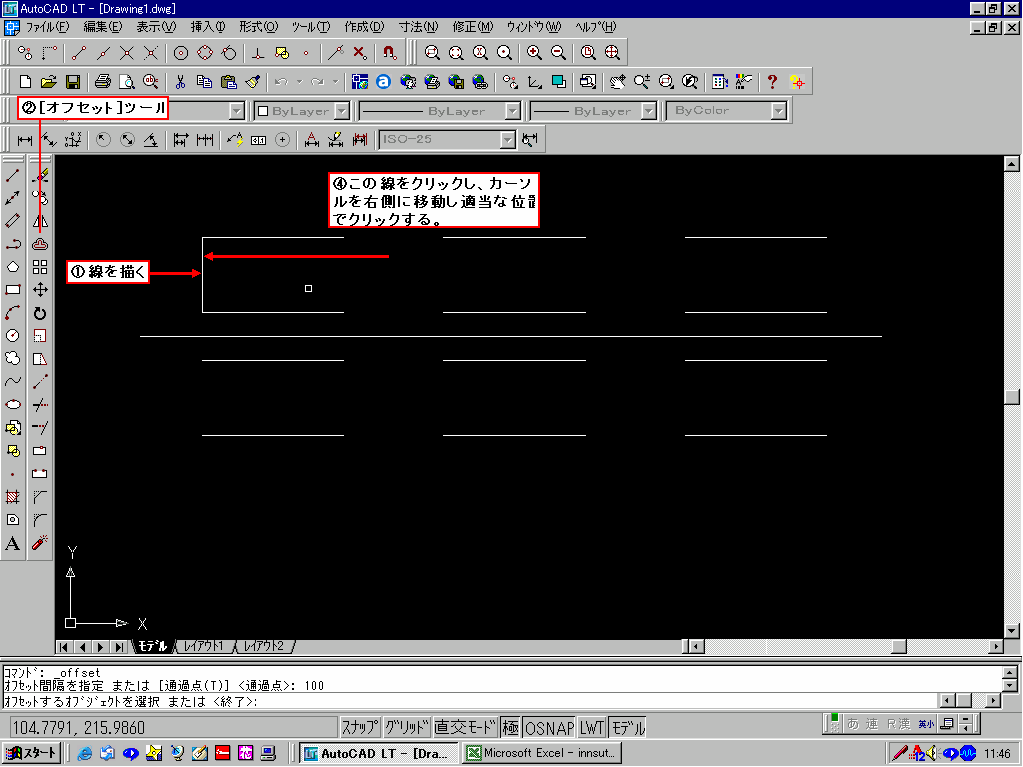Viewport: 1023px width, 767px height.
Task: Toggle モデル space button in status bar
Action: 628,727
